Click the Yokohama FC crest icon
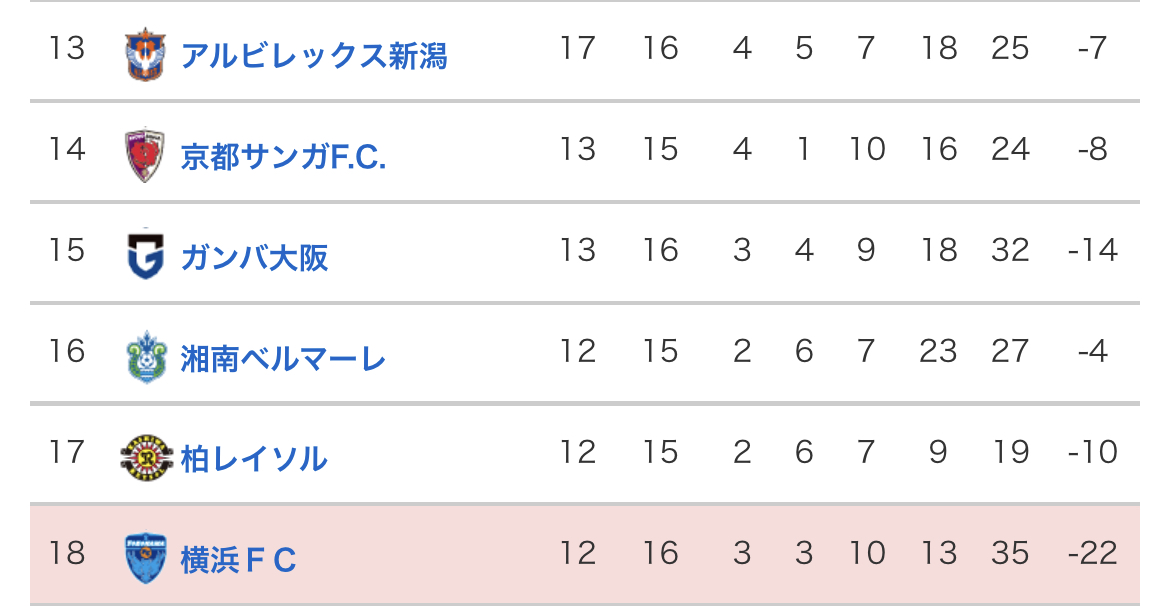The height and width of the screenshot is (613, 1170). pos(146,558)
